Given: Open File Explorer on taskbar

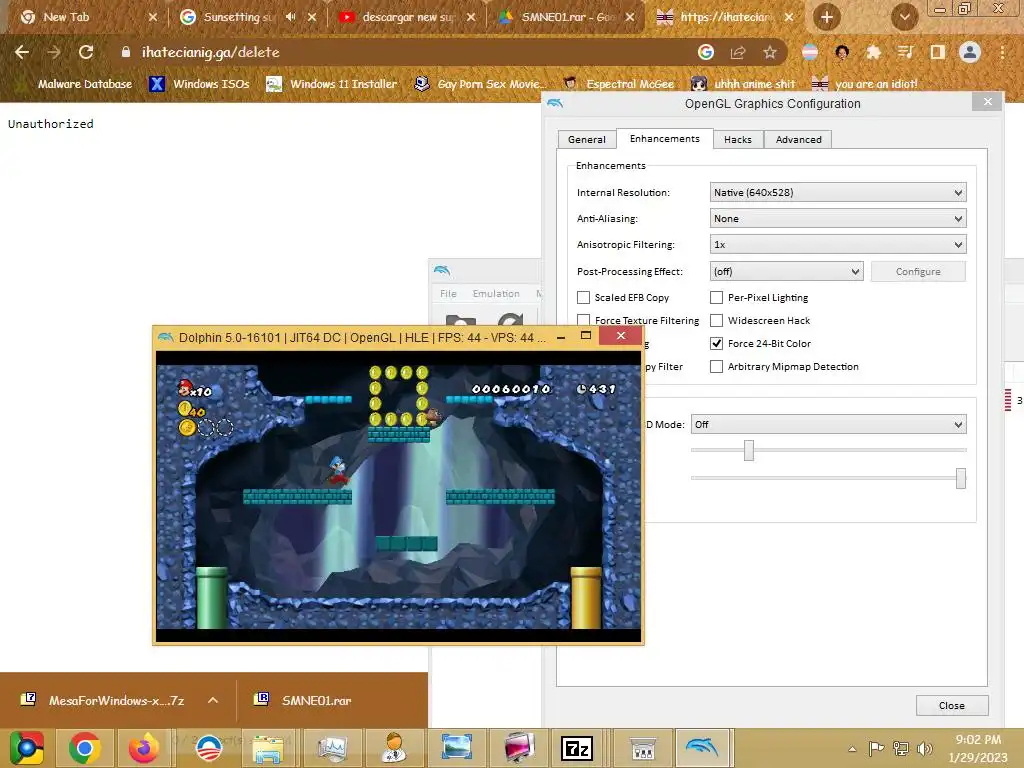Looking at the screenshot, I should tap(268, 748).
